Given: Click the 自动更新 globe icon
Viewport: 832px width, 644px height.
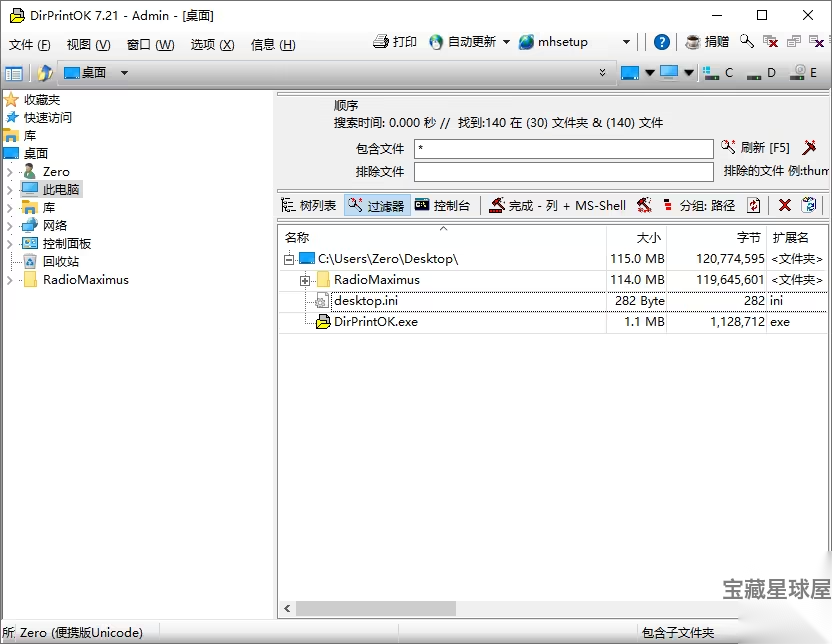Looking at the screenshot, I should point(436,41).
